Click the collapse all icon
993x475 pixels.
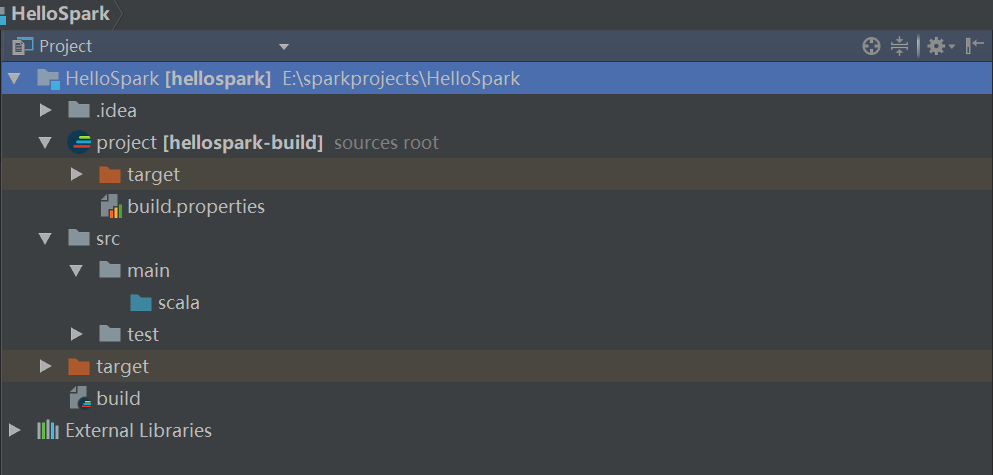click(x=899, y=46)
